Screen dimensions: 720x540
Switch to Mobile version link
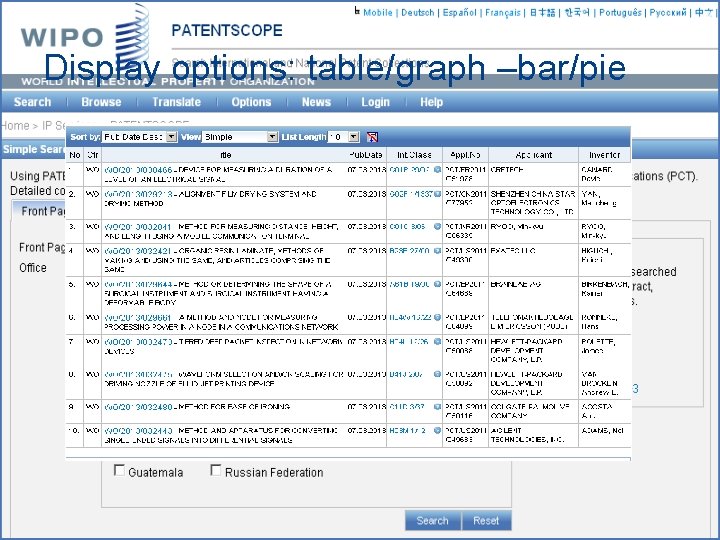[377, 13]
